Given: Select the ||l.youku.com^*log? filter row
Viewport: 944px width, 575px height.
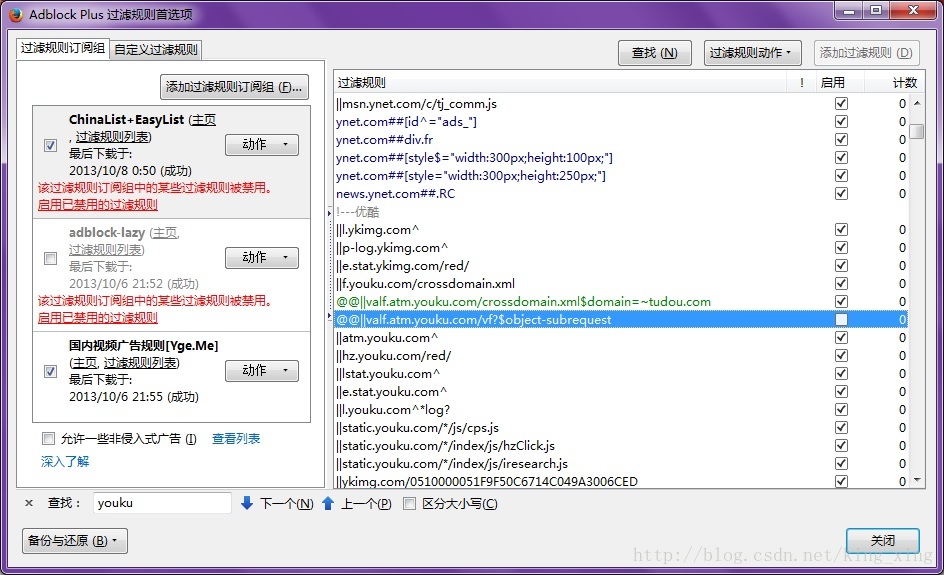Looking at the screenshot, I should [620, 409].
